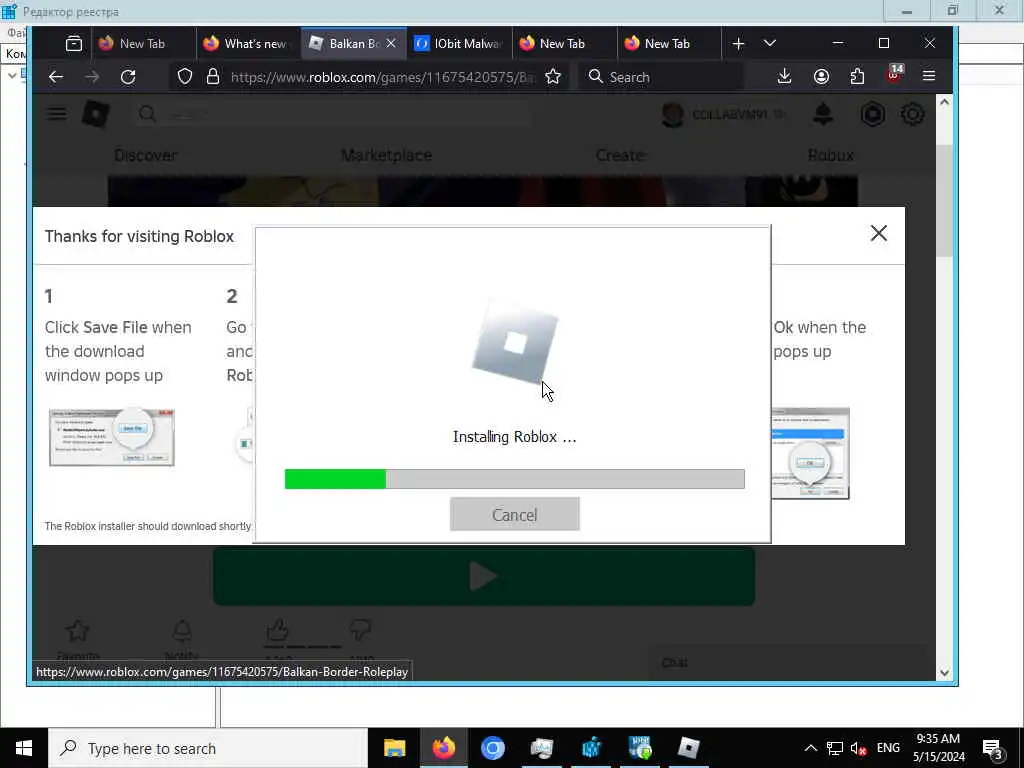Click the Save File step thumbnail
The height and width of the screenshot is (768, 1024).
point(112,437)
